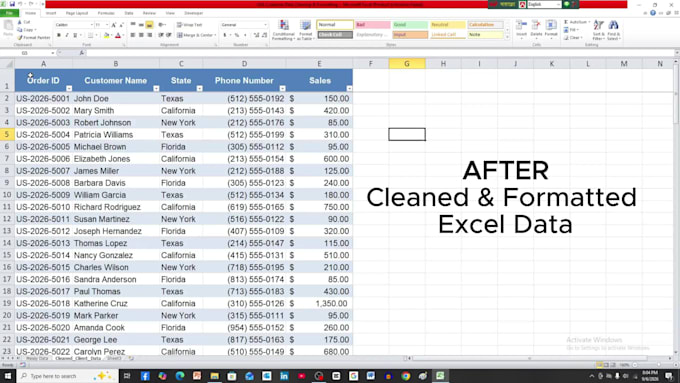Switch to the Formulas tab
Screen dimensions: 680x383
(x=106, y=13)
